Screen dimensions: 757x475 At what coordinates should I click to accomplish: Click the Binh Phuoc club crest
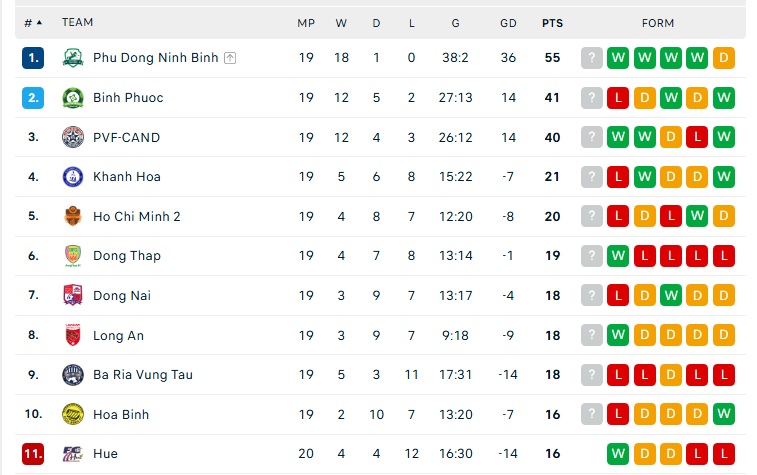click(x=73, y=98)
